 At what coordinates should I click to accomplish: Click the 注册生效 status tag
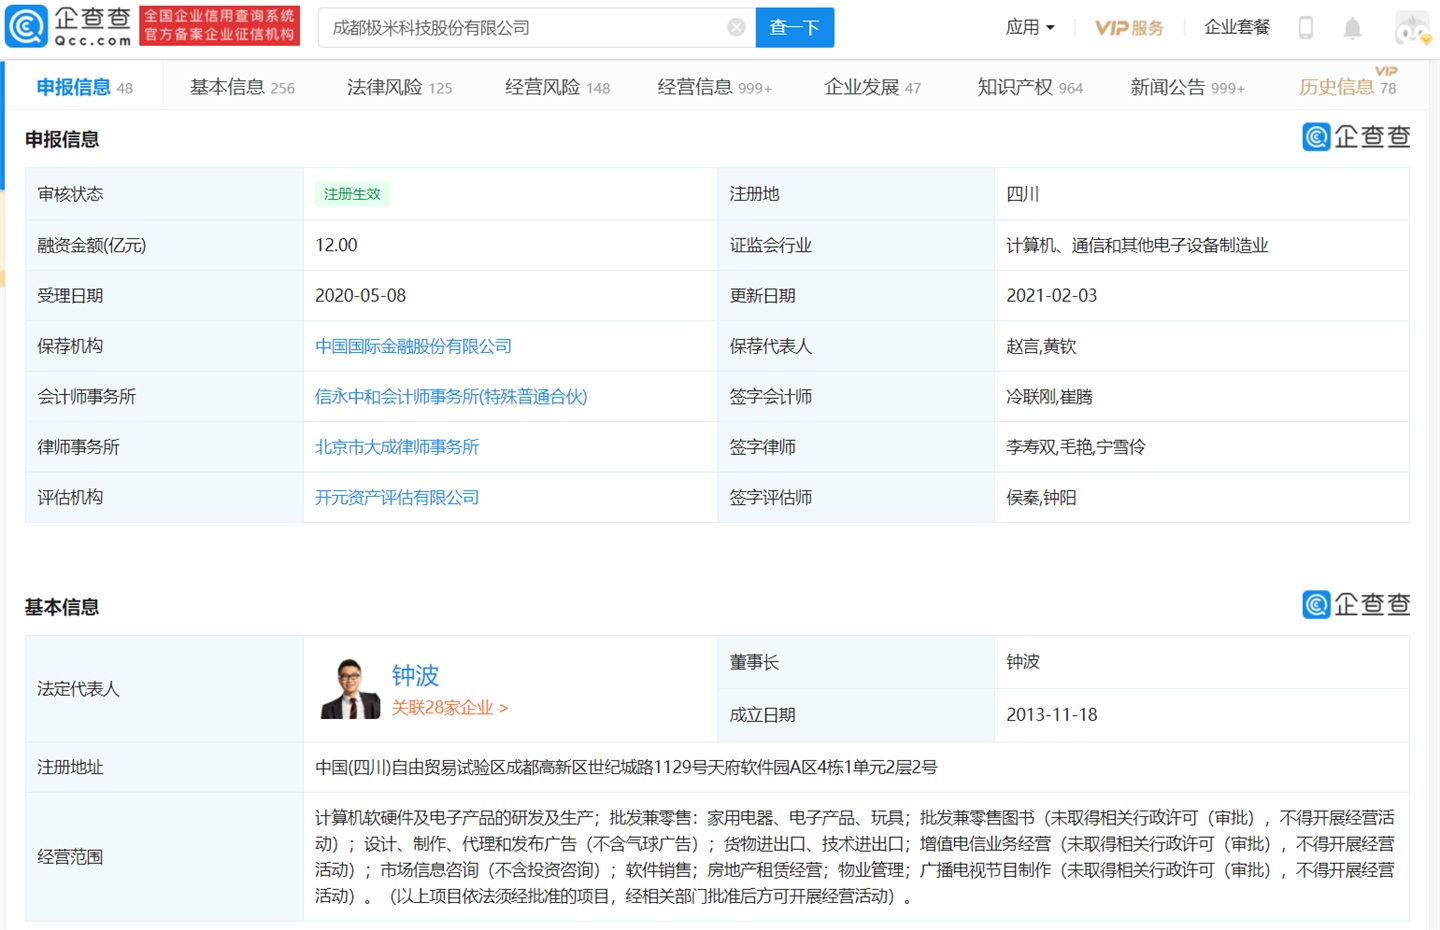tap(352, 194)
